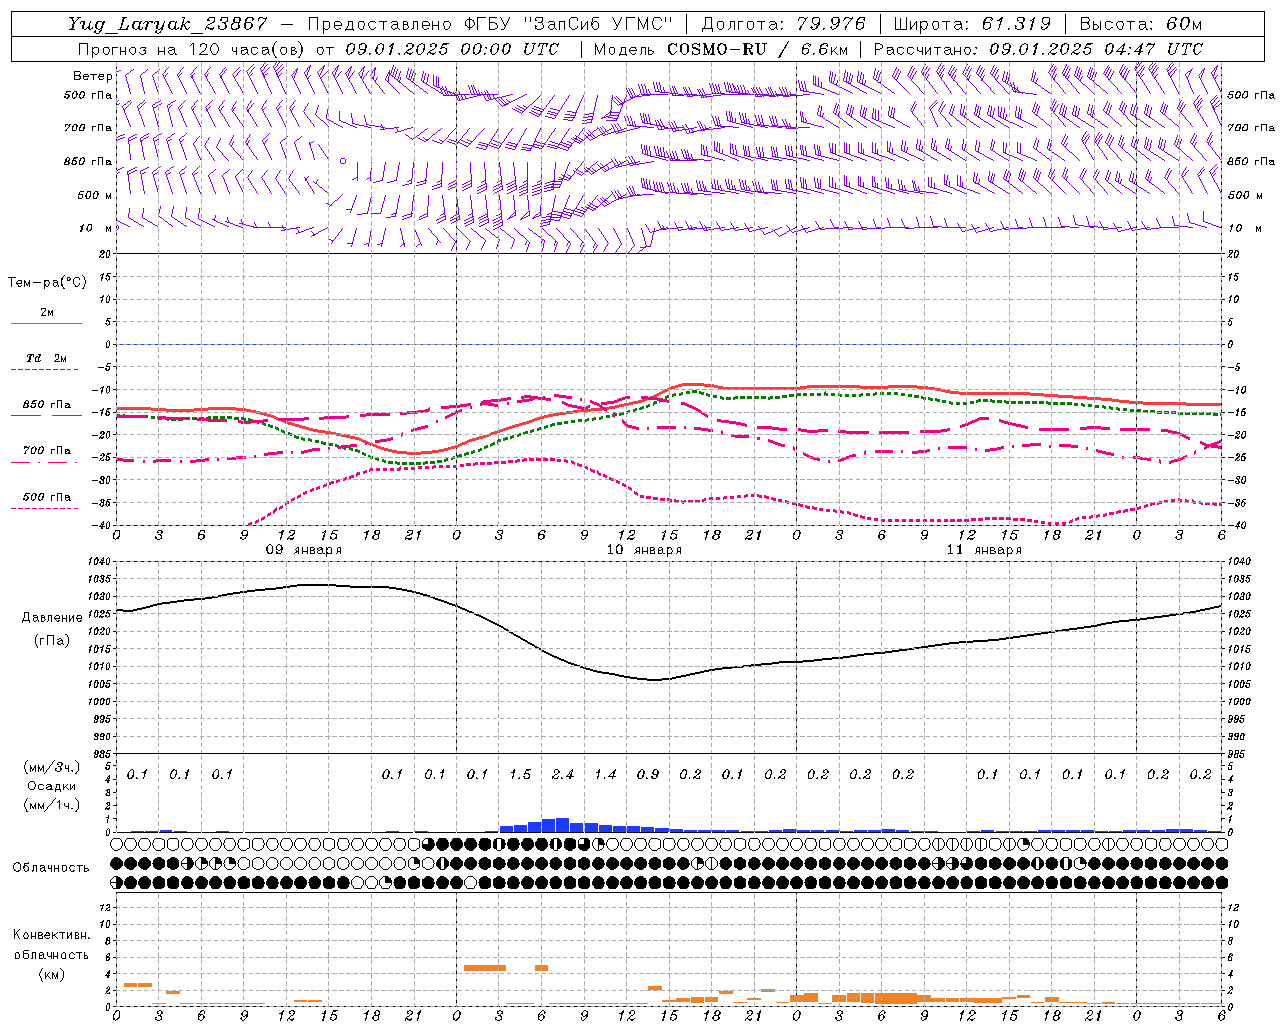This screenshot has width=1280, height=1024.
Task: Click Рассчитано: 09.01.2025 04:47 UTC timestamp
Action: point(1038,49)
